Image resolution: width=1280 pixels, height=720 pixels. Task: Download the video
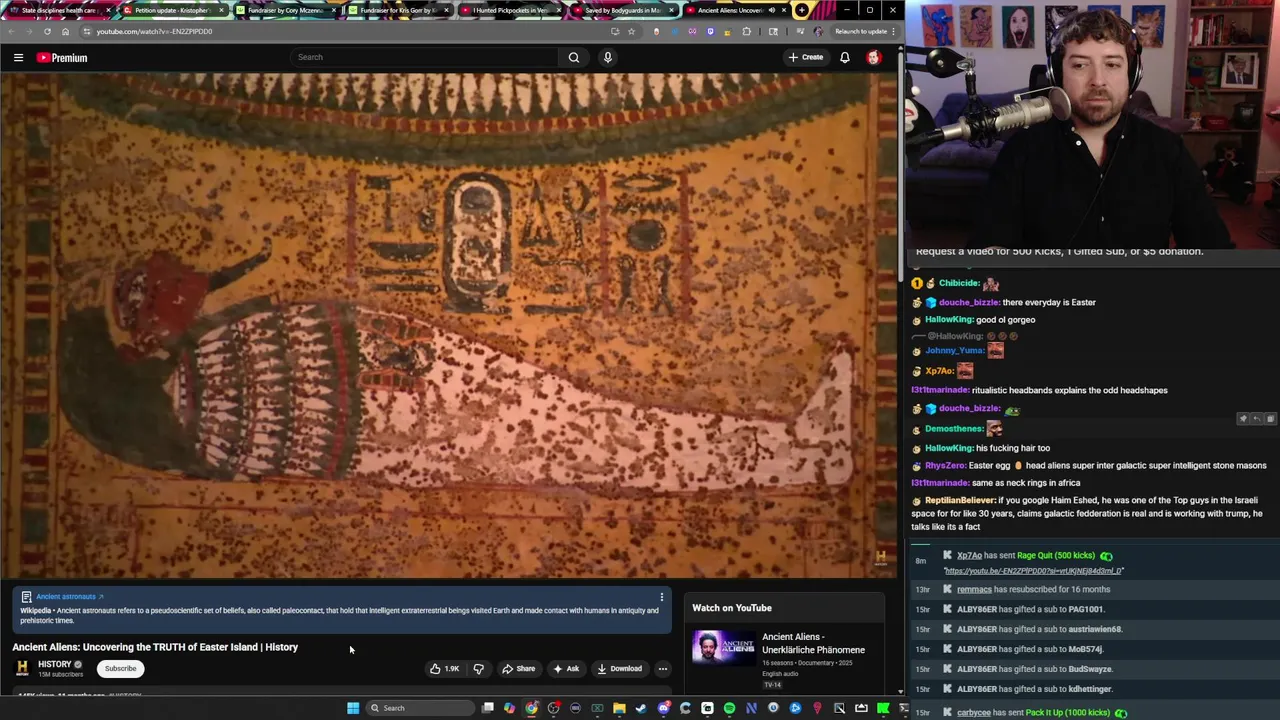(x=619, y=668)
